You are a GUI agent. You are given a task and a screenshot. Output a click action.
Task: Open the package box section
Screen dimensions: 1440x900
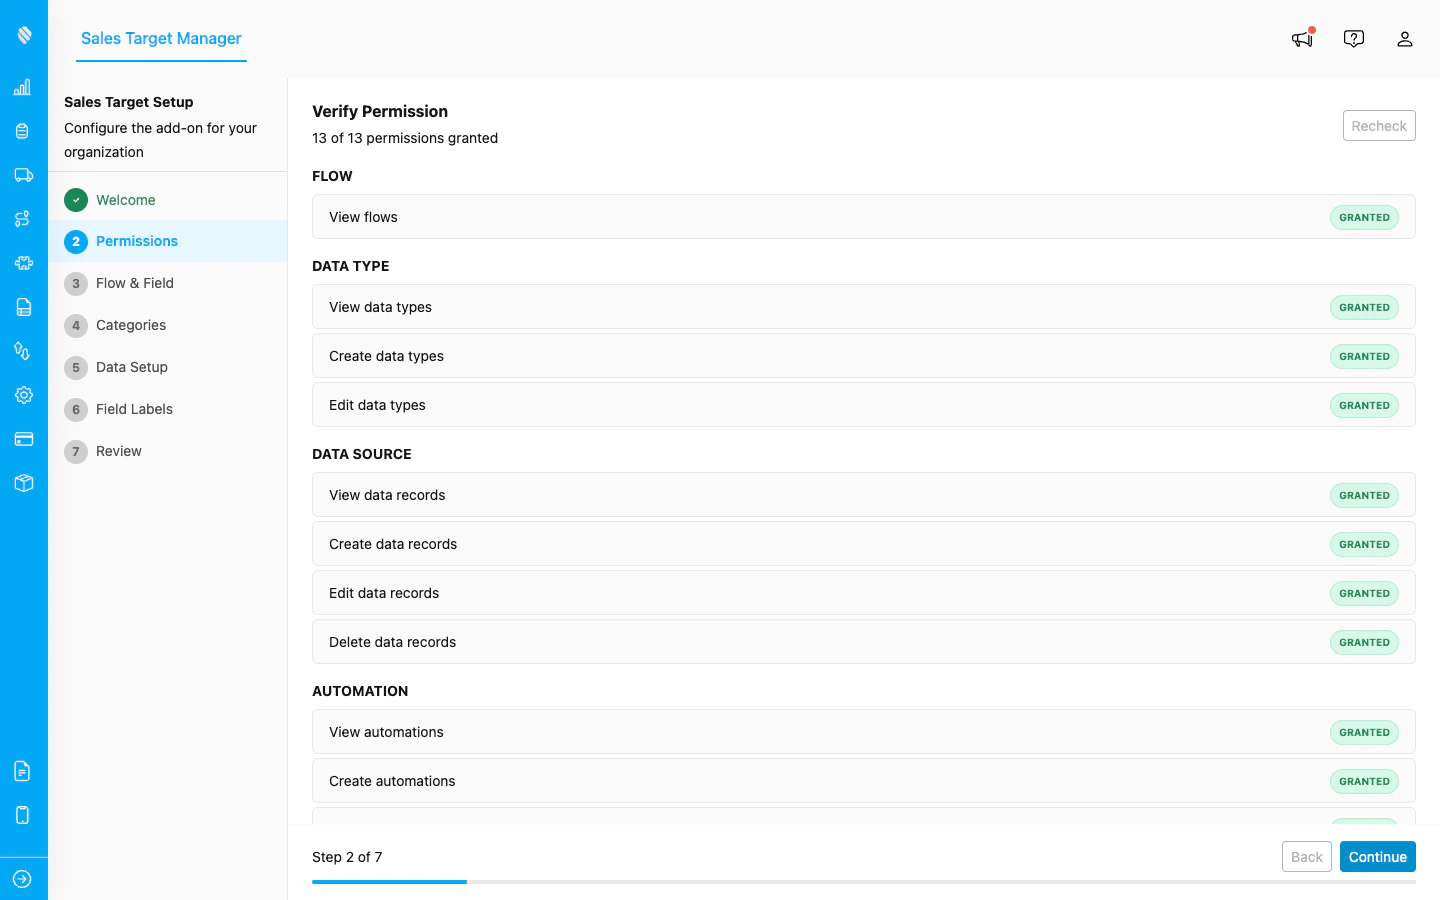23,483
